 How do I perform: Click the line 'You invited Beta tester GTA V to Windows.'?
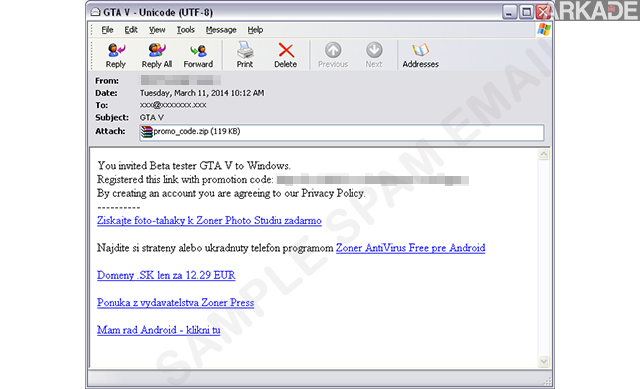pos(194,166)
